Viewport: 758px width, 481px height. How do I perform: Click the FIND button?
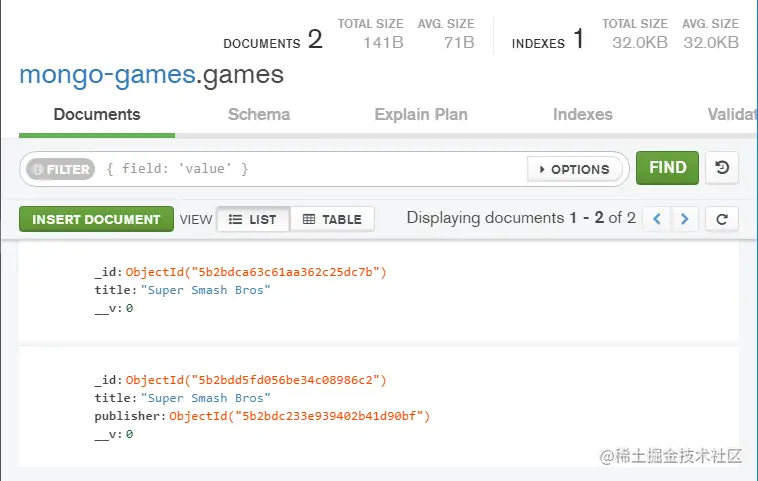[x=668, y=168]
